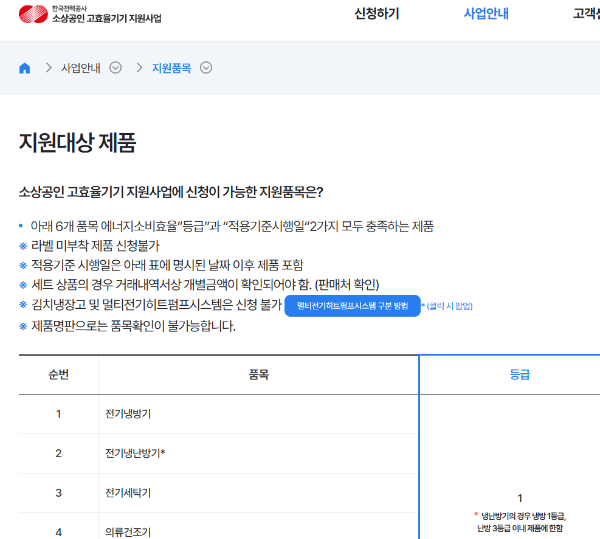Select the 전기세탁기 table row

tap(218, 493)
